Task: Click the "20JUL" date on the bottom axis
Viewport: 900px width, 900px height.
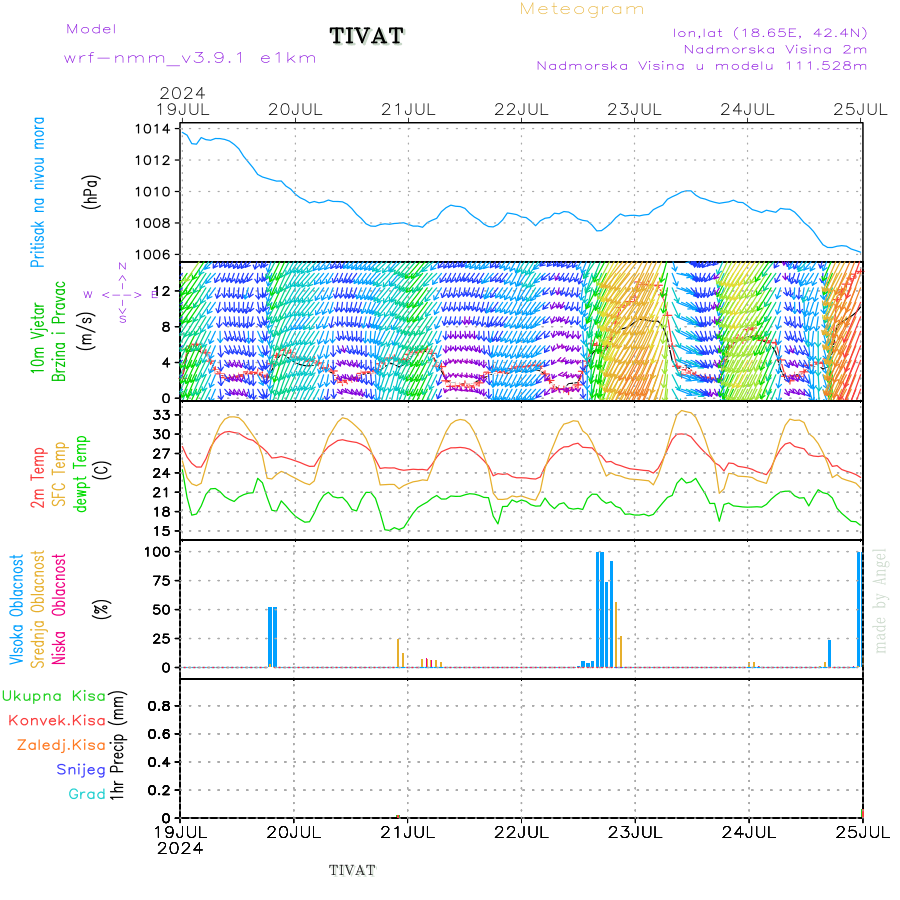Action: tap(294, 833)
